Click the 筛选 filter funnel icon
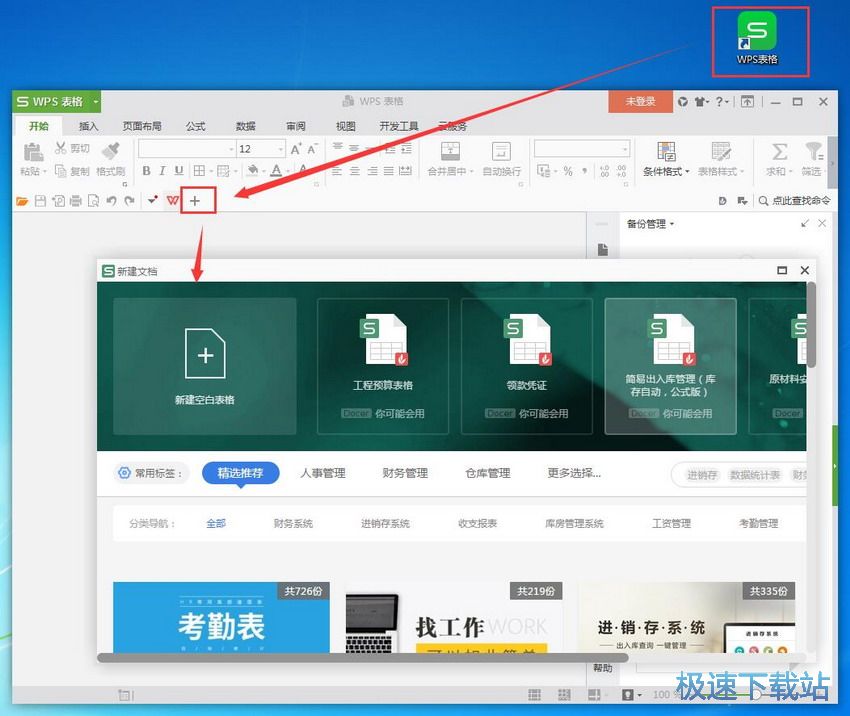Viewport: 850px width, 716px height. (x=813, y=152)
